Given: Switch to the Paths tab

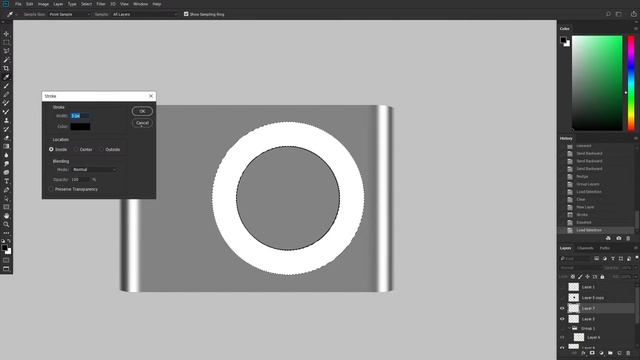Looking at the screenshot, I should [604, 248].
